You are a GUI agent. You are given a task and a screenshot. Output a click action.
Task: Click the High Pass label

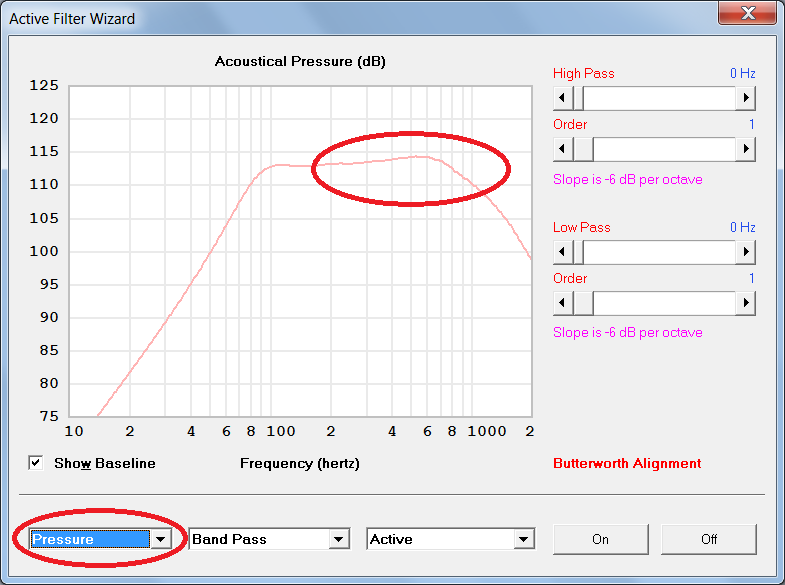coord(584,74)
